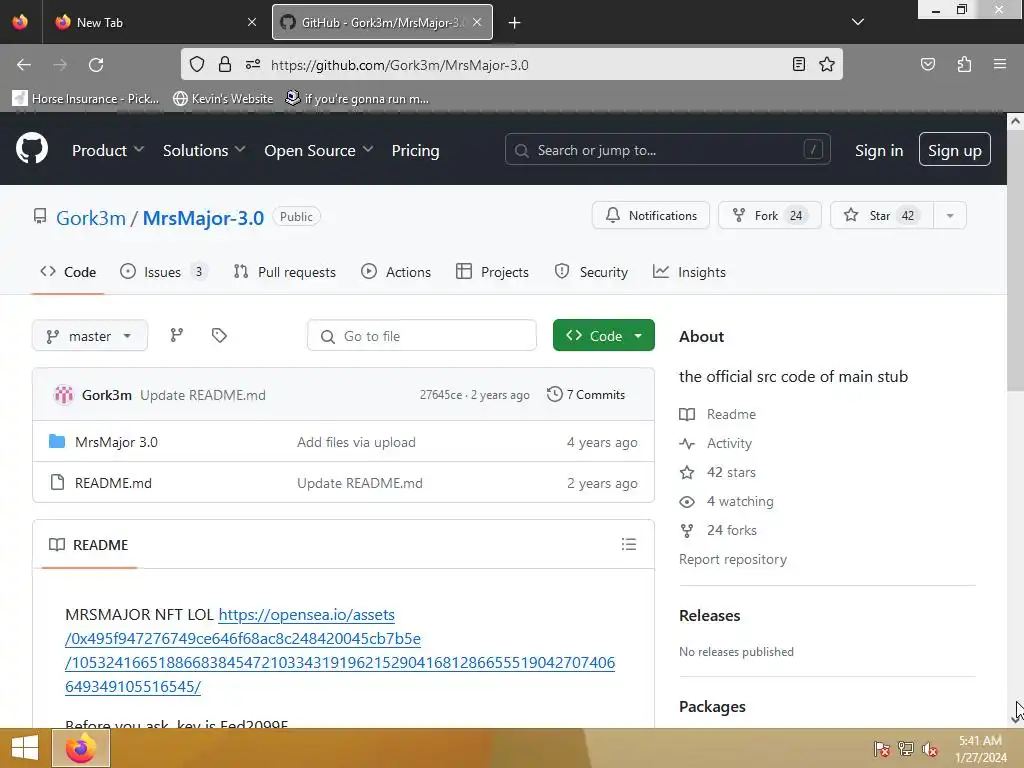Switch to the Insights tab
The width and height of the screenshot is (1024, 768).
pyautogui.click(x=690, y=272)
